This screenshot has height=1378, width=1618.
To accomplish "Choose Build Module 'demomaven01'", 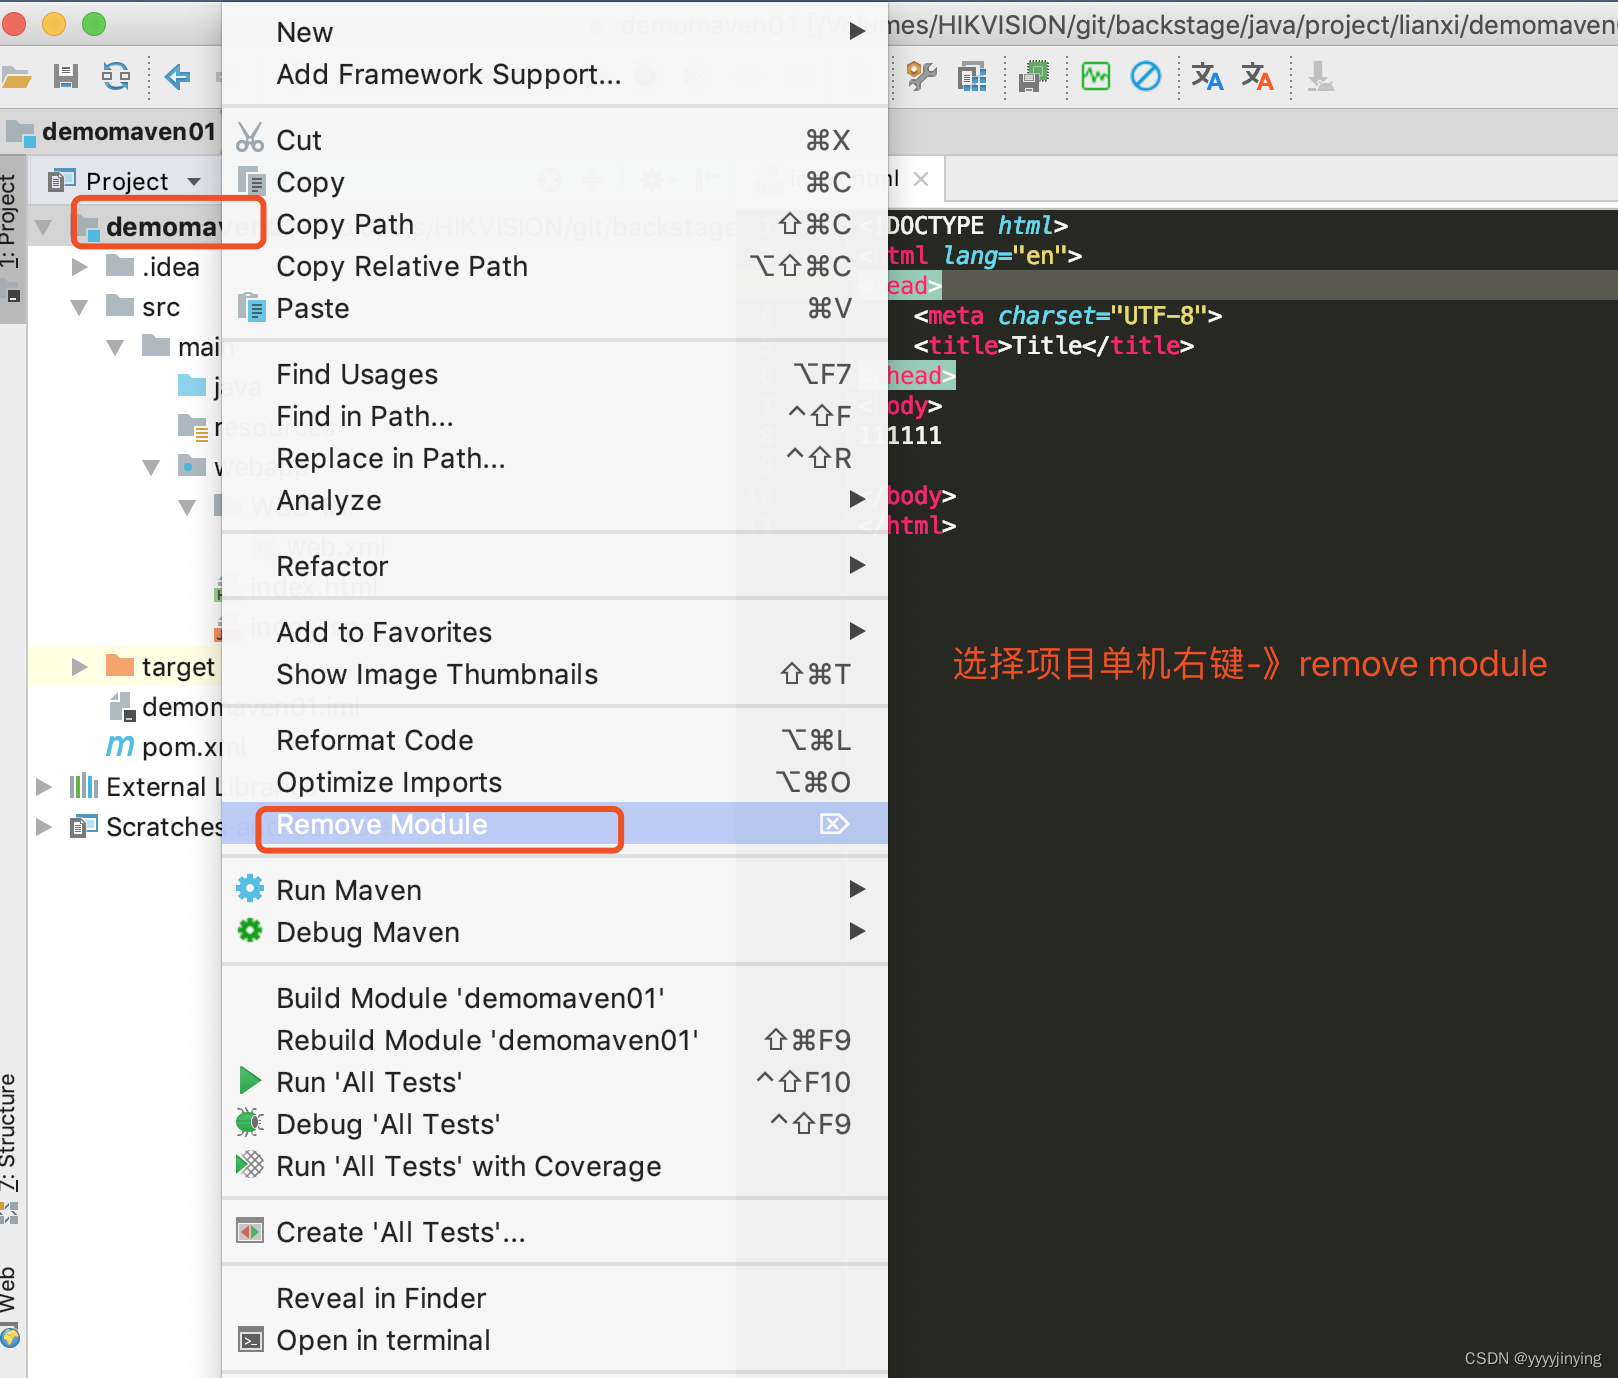I will (554, 998).
